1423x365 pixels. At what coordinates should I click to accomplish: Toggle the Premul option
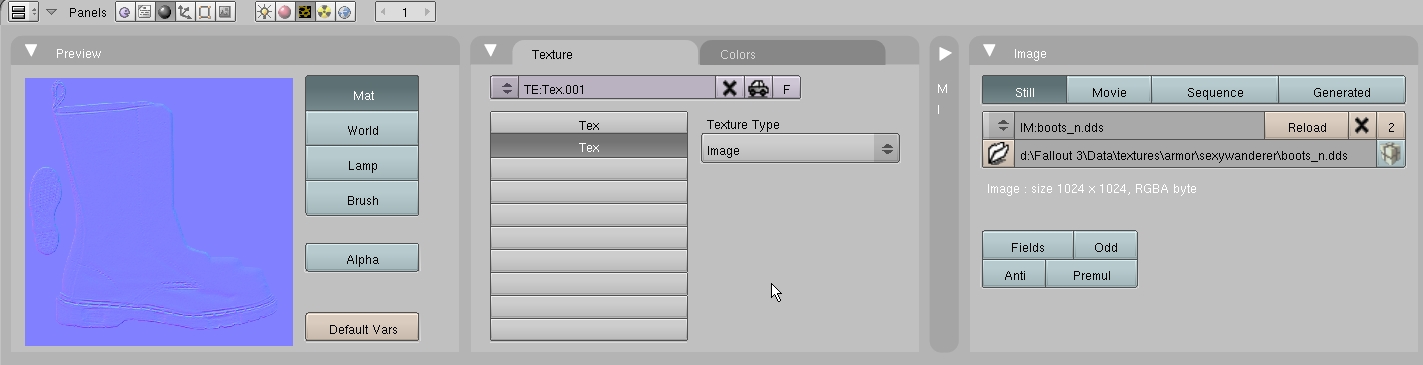point(1091,274)
